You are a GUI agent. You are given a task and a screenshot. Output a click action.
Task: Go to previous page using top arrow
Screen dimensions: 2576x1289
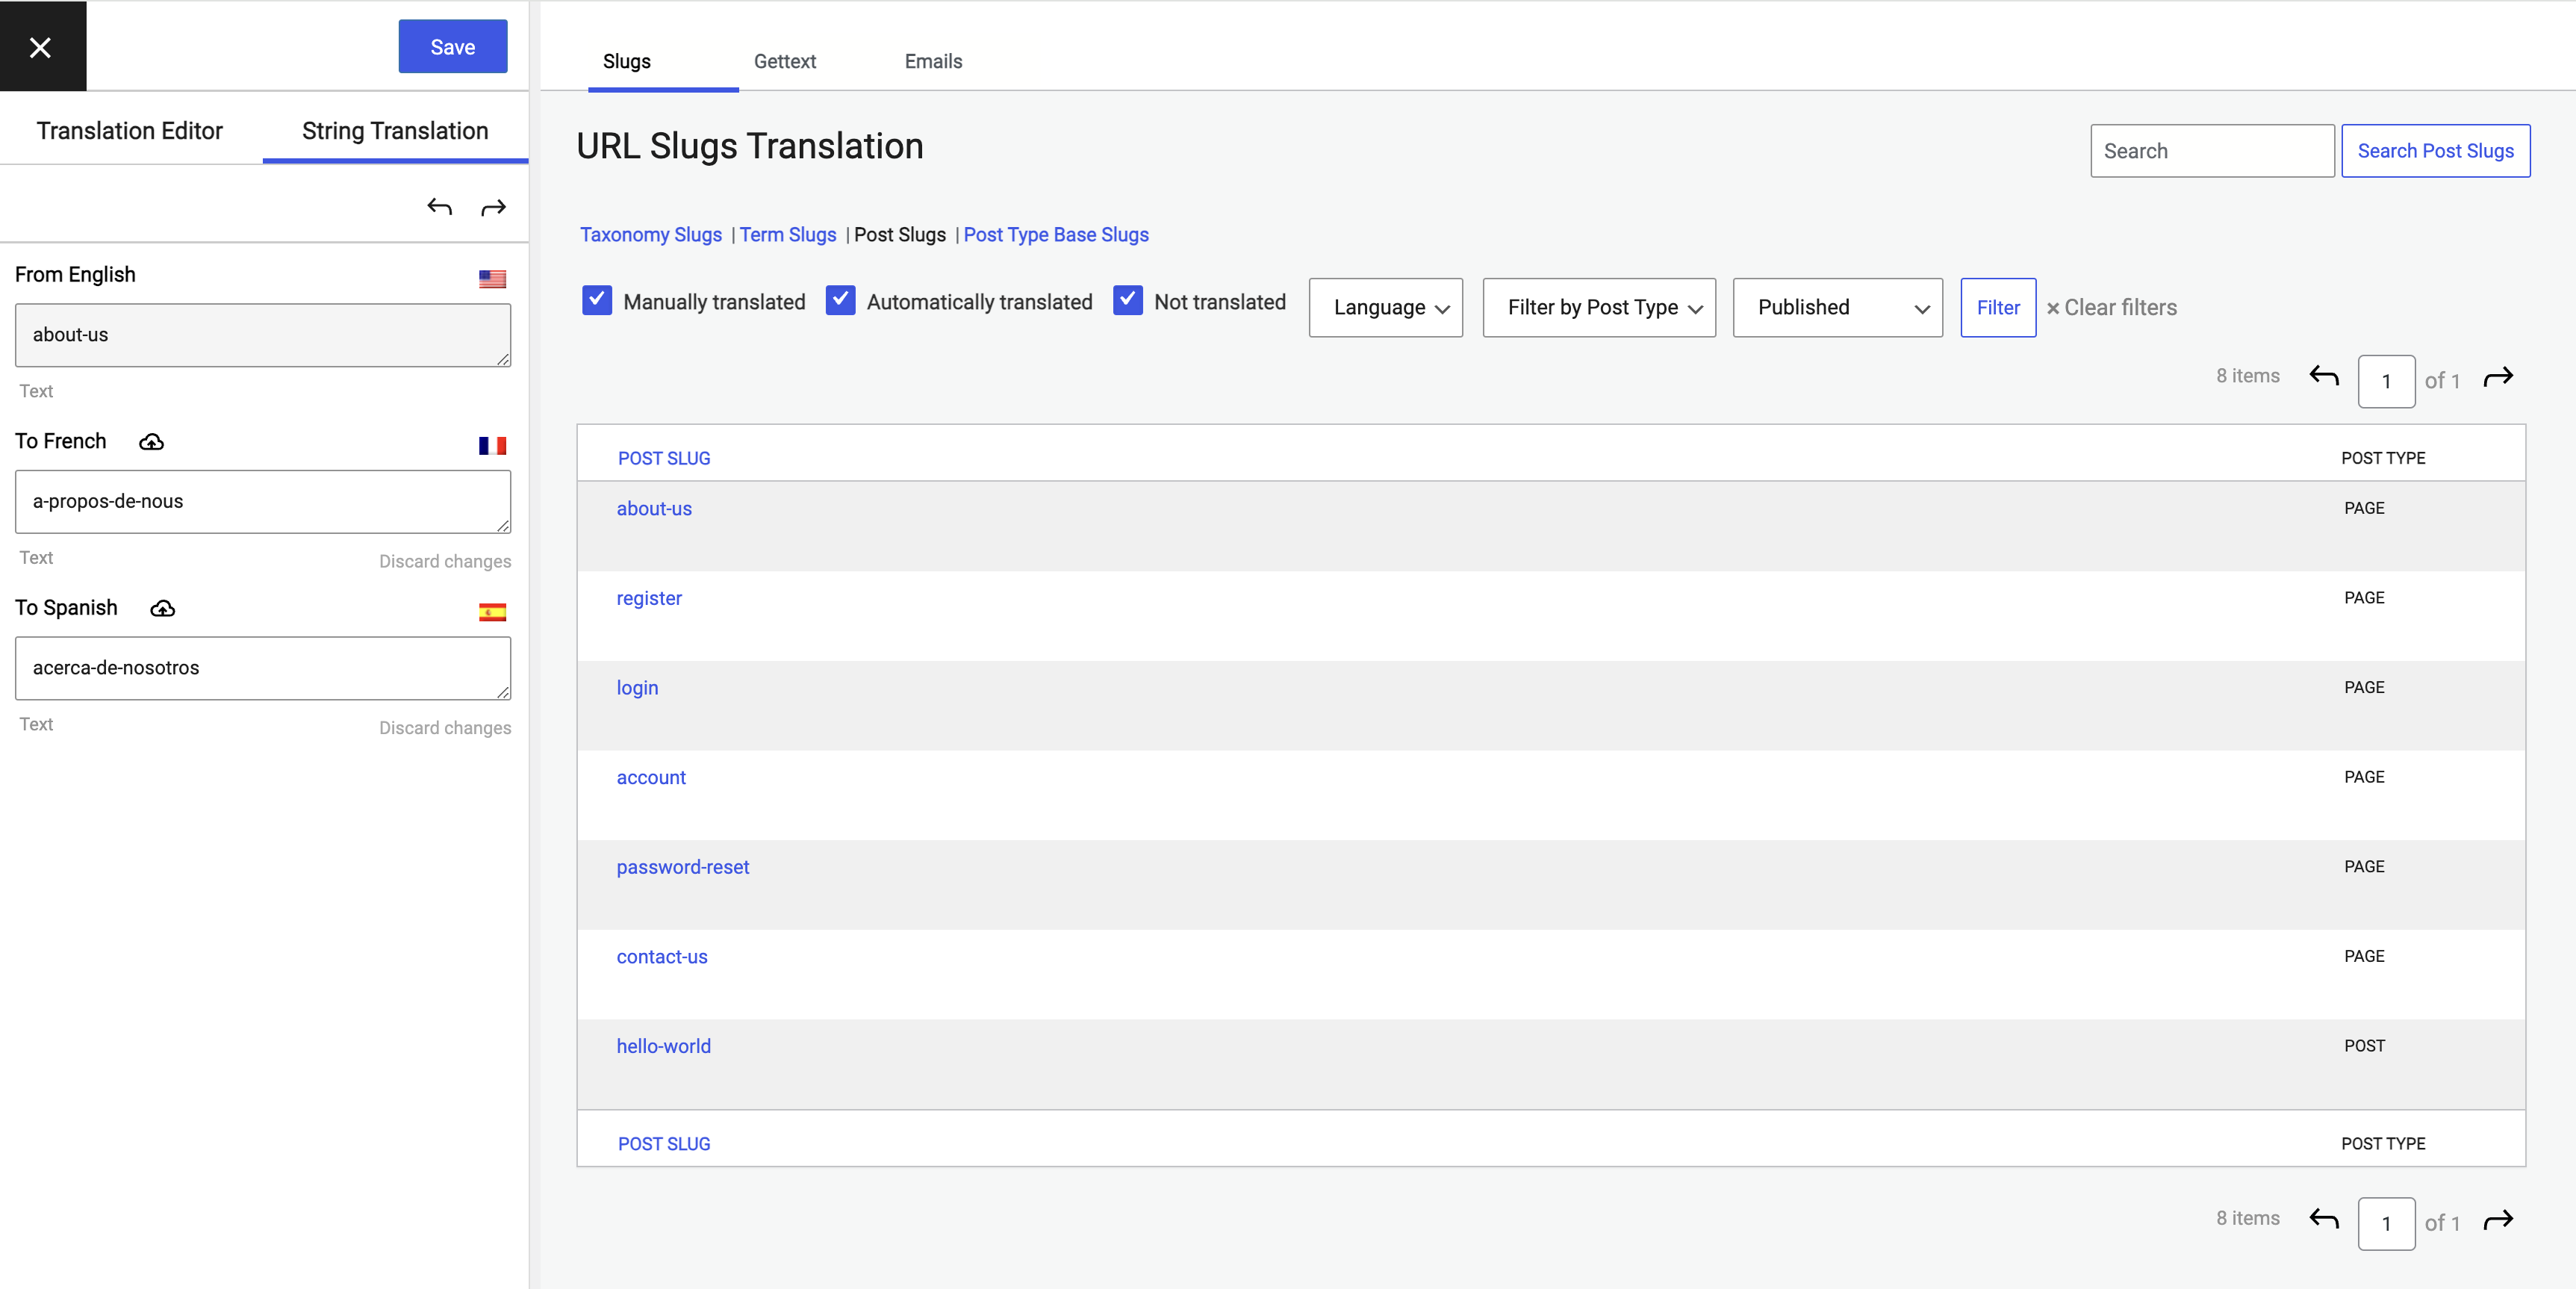2324,377
